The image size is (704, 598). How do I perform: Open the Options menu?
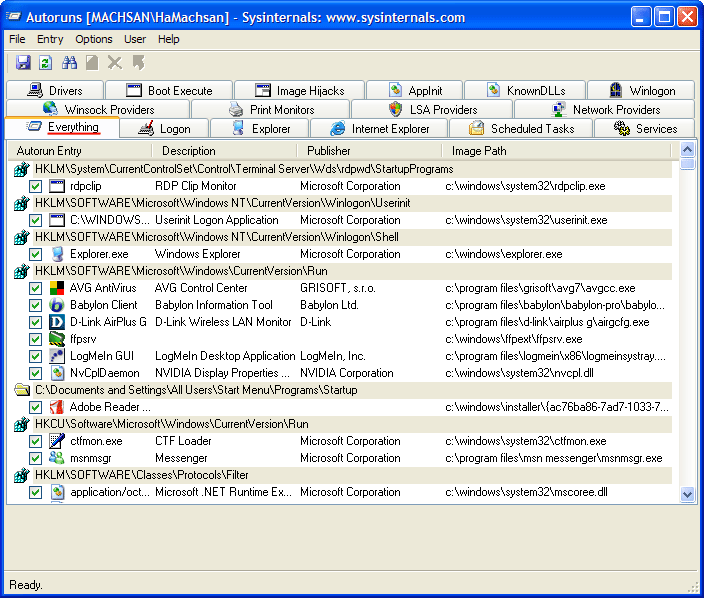point(94,39)
